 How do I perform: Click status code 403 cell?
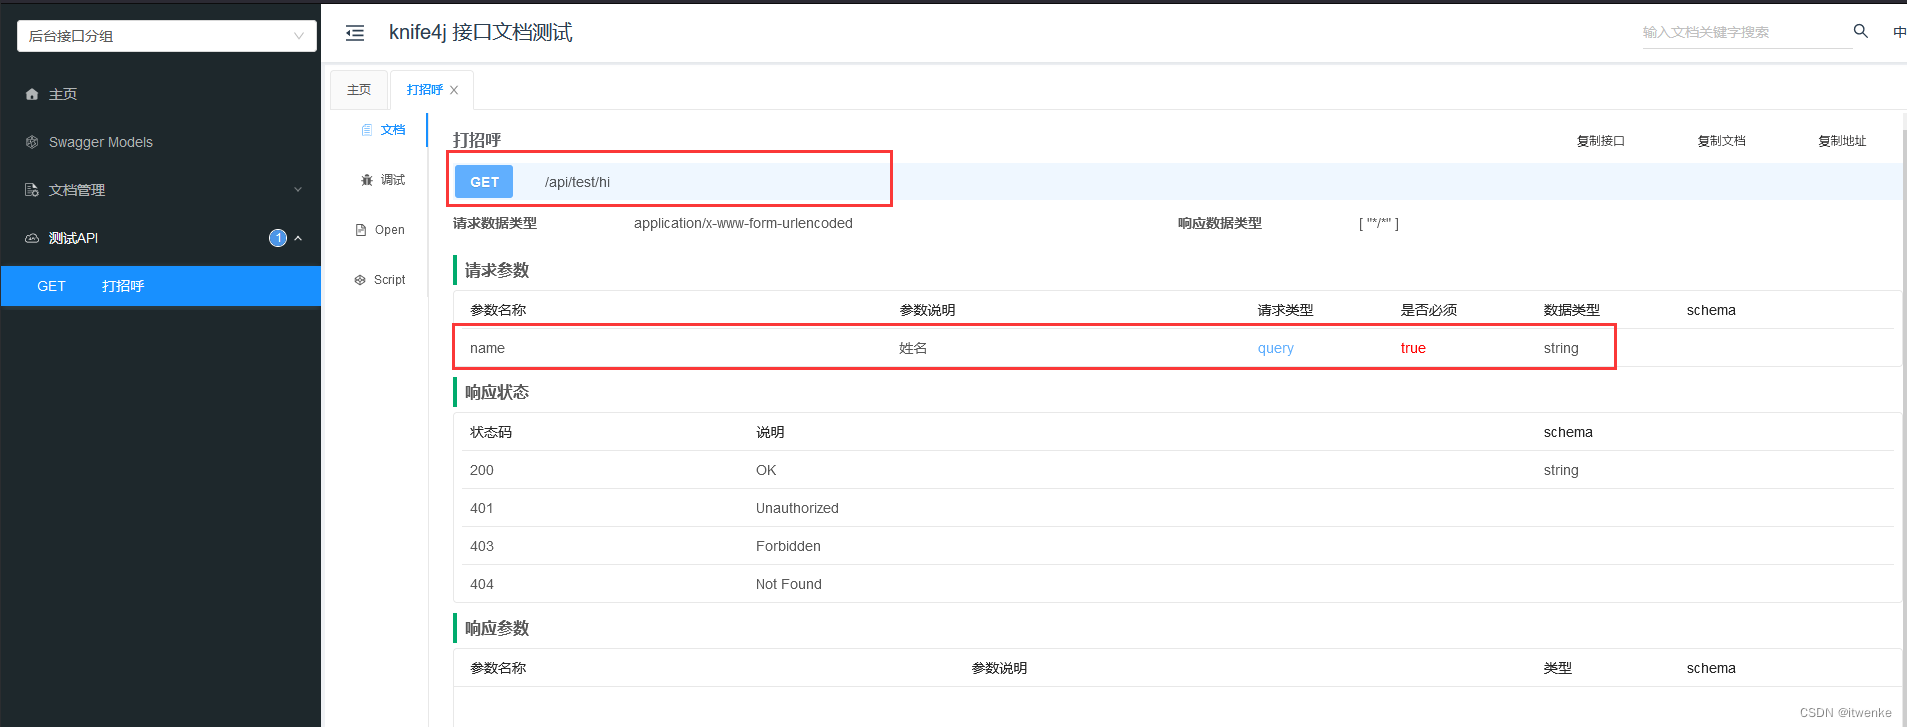click(482, 546)
